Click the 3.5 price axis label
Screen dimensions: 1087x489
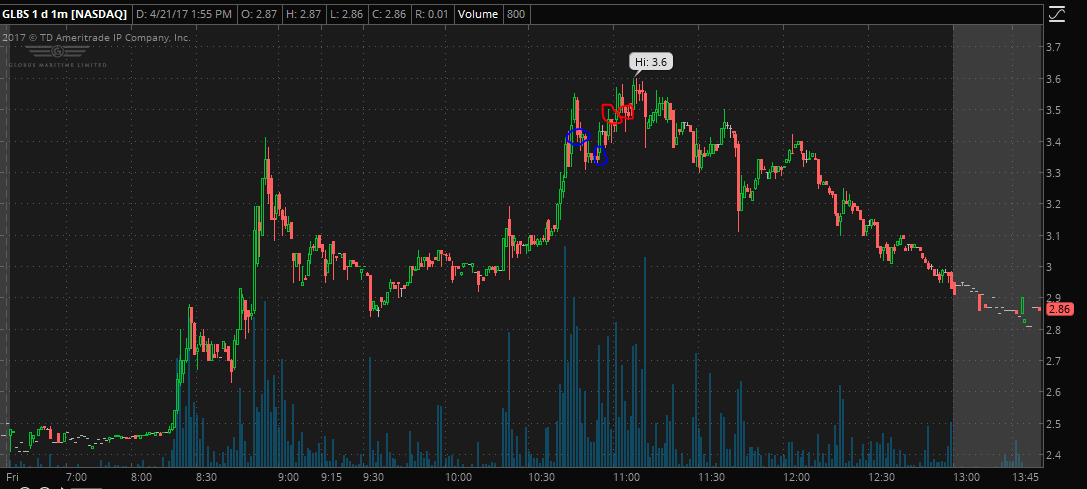1056,110
